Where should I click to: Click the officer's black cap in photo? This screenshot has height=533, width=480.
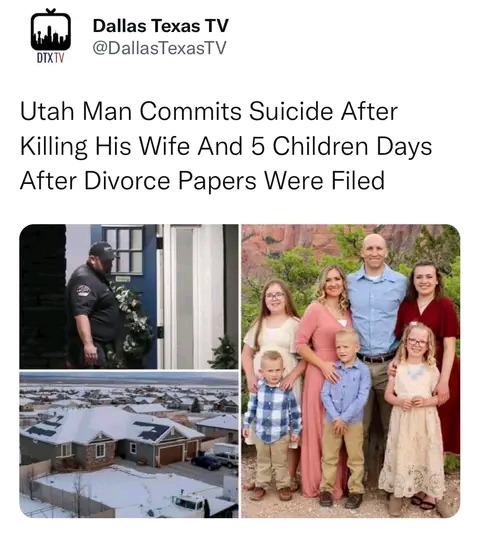coord(101,251)
